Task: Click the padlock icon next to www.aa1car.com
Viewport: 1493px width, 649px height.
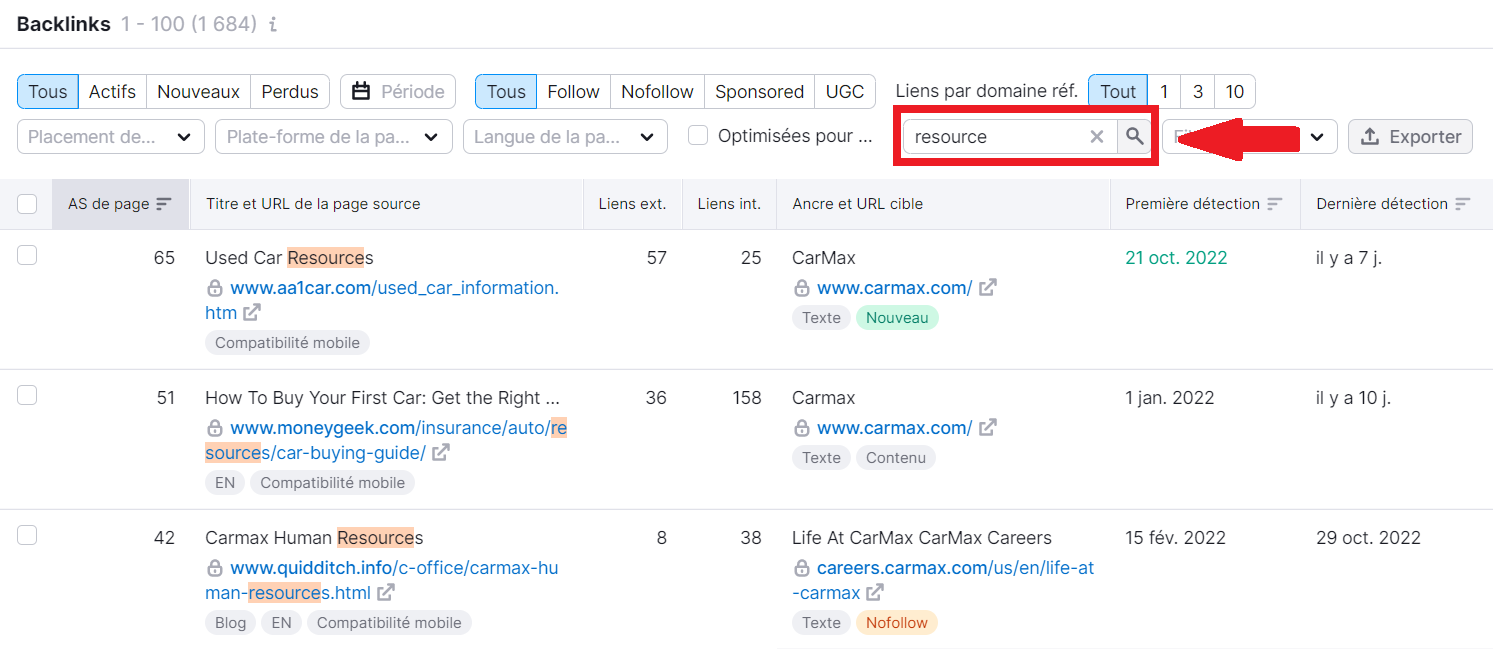Action: coord(215,288)
